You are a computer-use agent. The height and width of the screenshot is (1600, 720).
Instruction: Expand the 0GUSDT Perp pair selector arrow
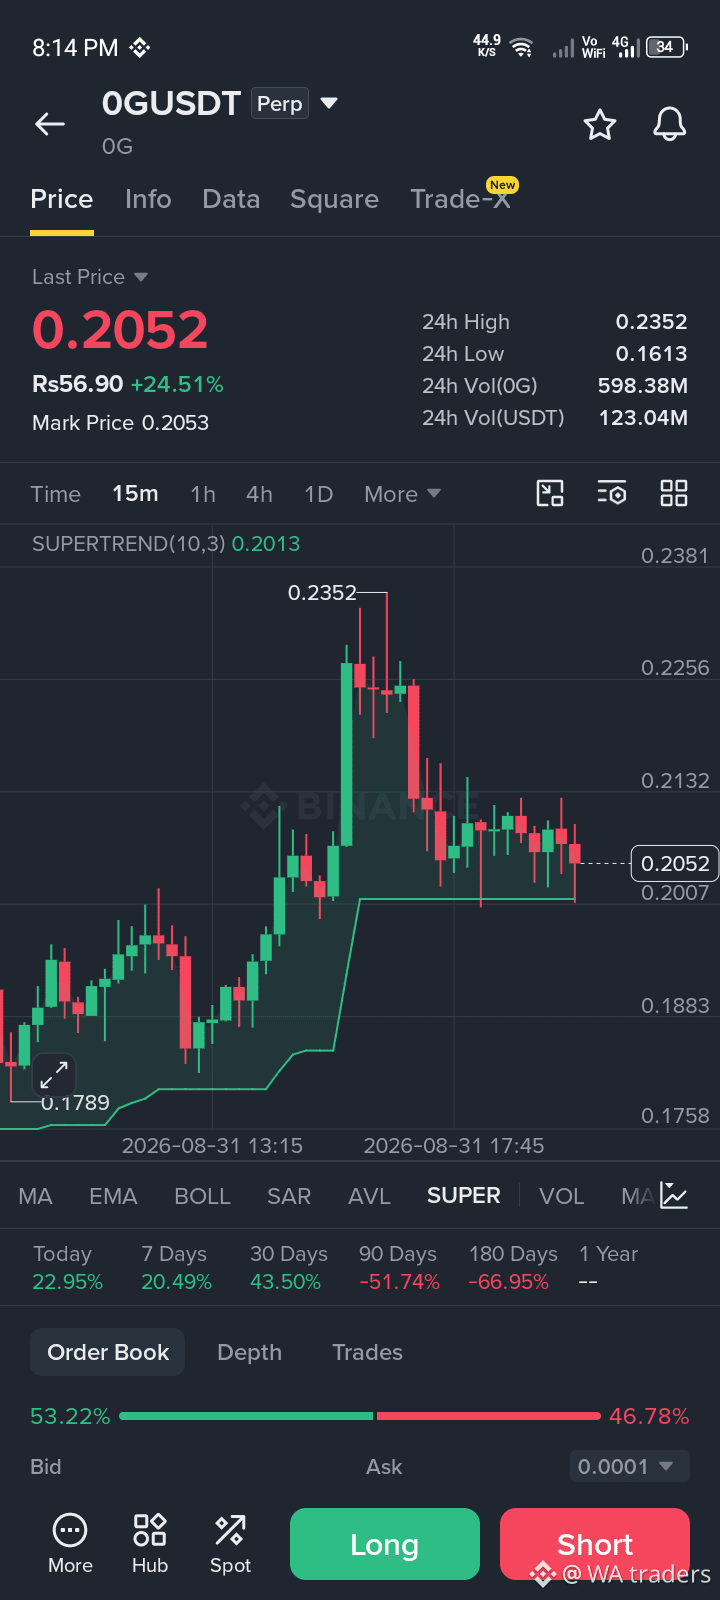tap(329, 103)
